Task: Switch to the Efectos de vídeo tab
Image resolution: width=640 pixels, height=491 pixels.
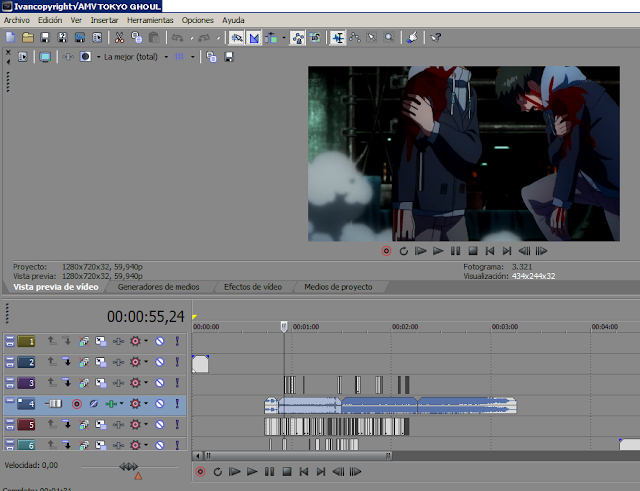Action: (x=253, y=287)
